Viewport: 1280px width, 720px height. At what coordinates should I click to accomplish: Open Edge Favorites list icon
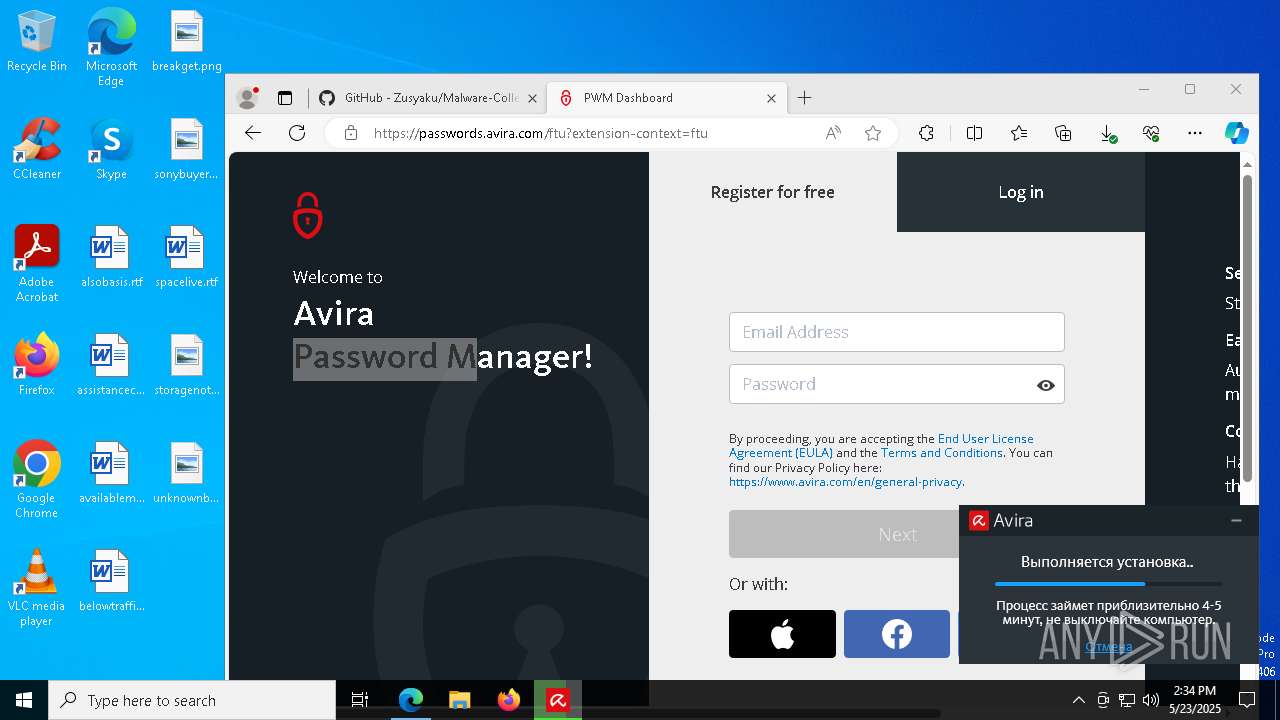1019,133
